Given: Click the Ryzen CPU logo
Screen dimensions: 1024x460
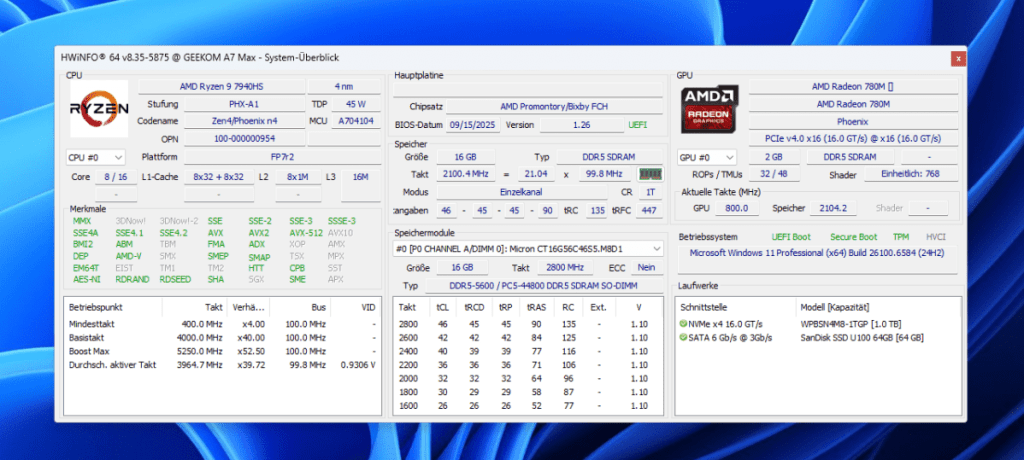Looking at the screenshot, I should [98, 106].
